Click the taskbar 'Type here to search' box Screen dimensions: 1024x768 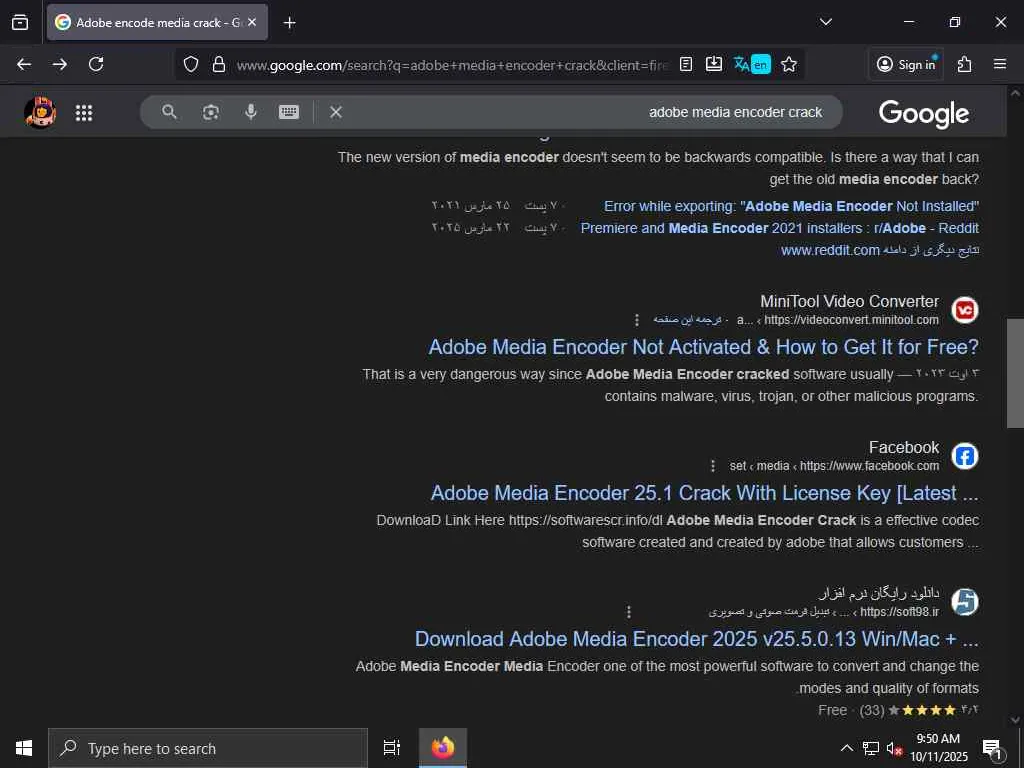point(208,748)
